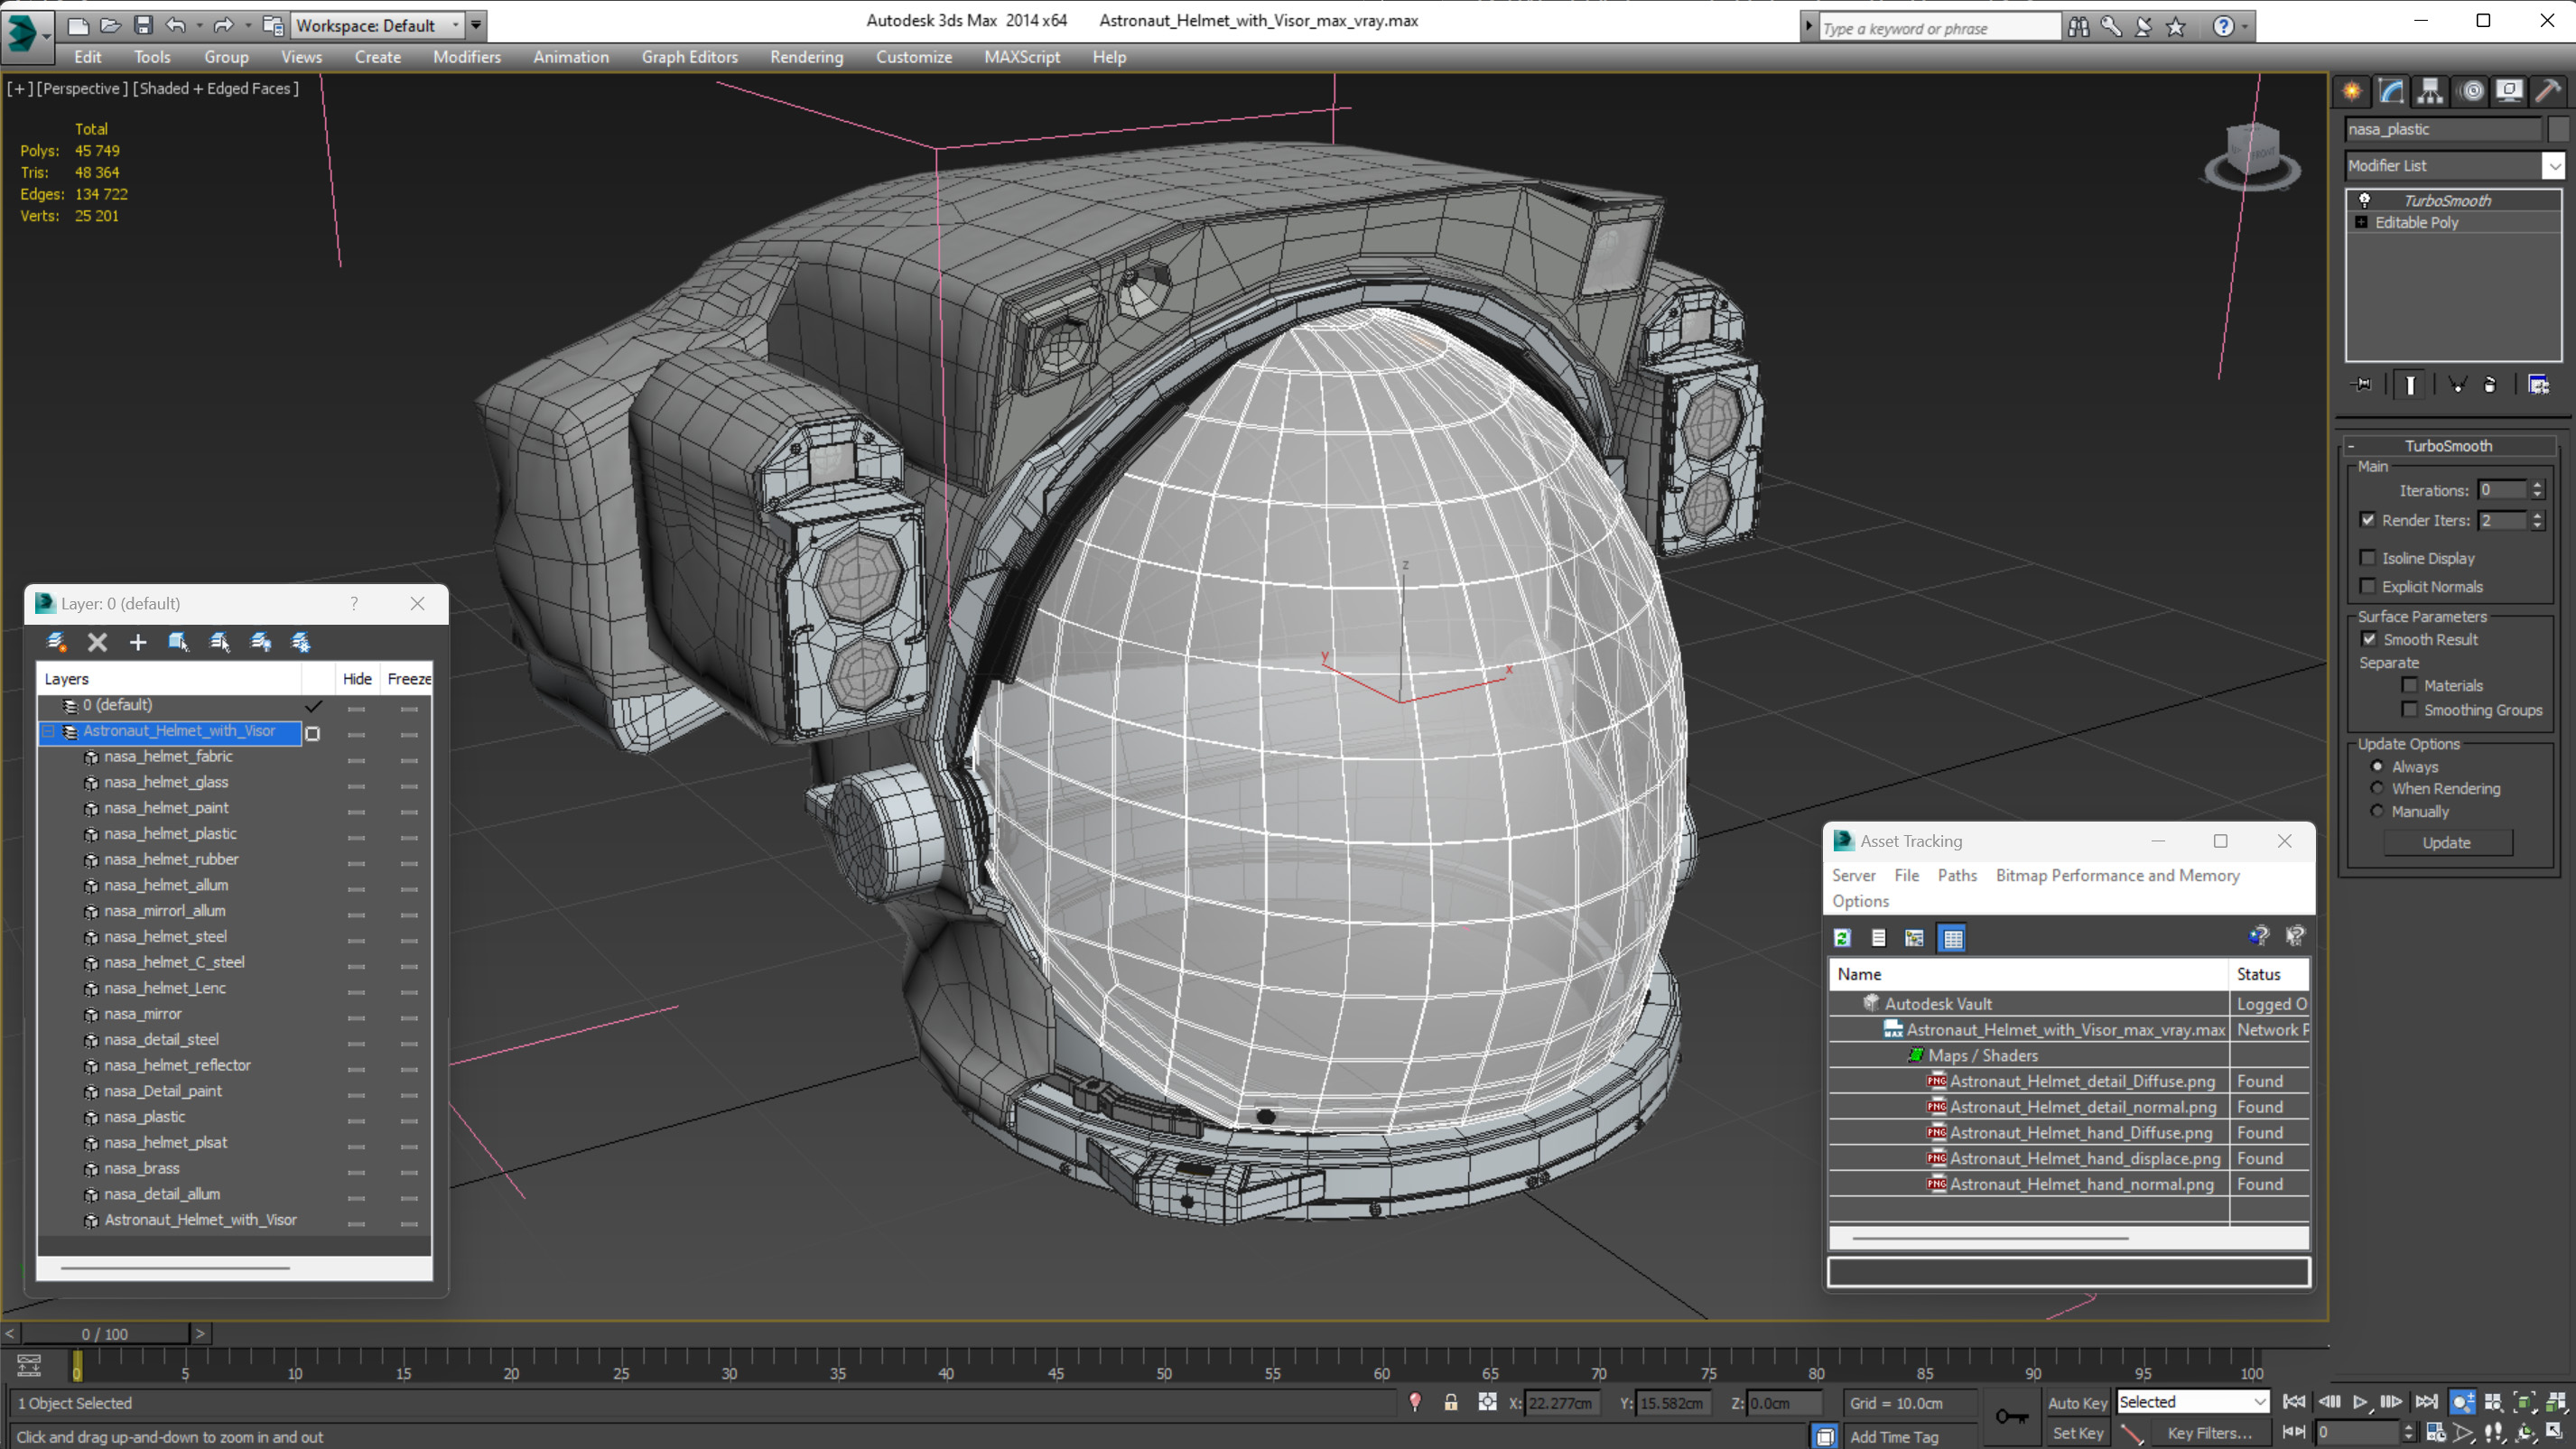Open the Display command panel tab
This screenshot has height=1449, width=2576.
tap(2509, 91)
